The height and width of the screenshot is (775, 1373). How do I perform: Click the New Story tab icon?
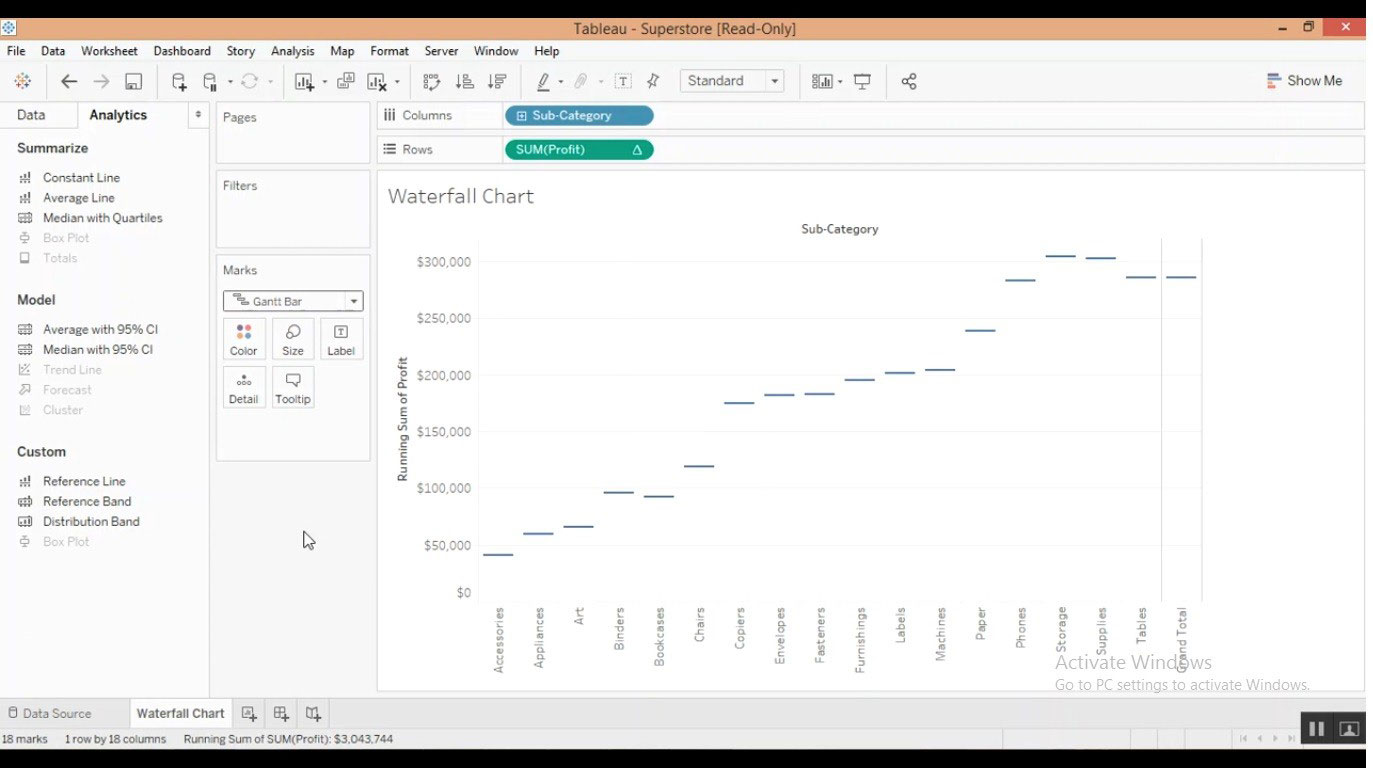click(x=313, y=713)
